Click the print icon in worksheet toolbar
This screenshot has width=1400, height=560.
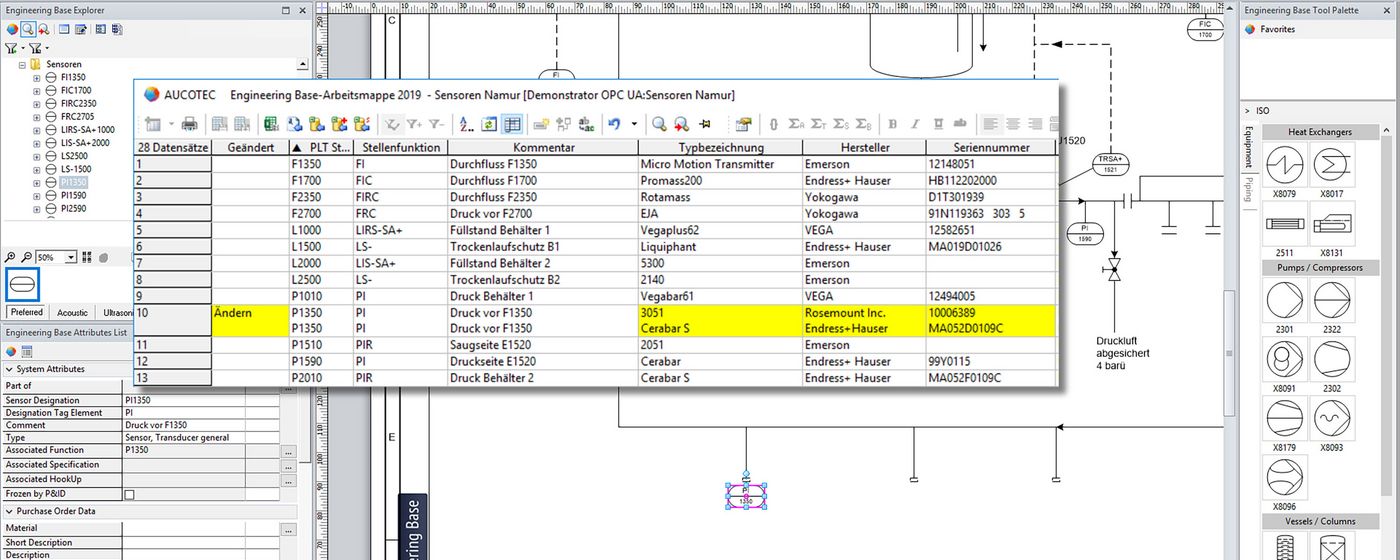[x=189, y=124]
